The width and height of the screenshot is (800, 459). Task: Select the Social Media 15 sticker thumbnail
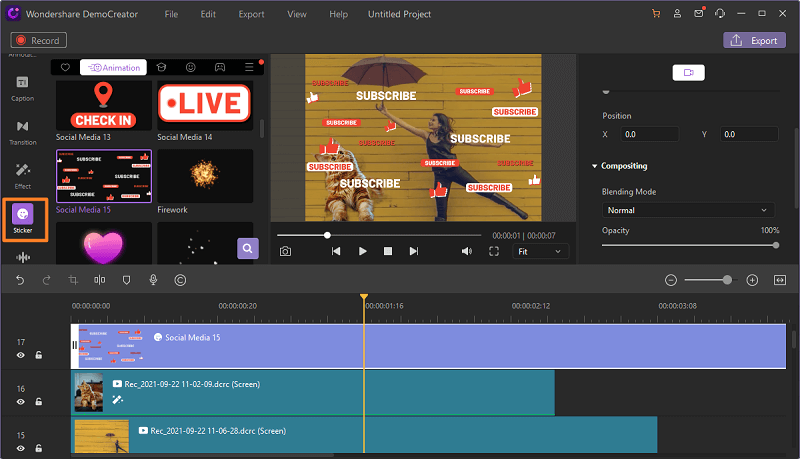click(x=104, y=176)
